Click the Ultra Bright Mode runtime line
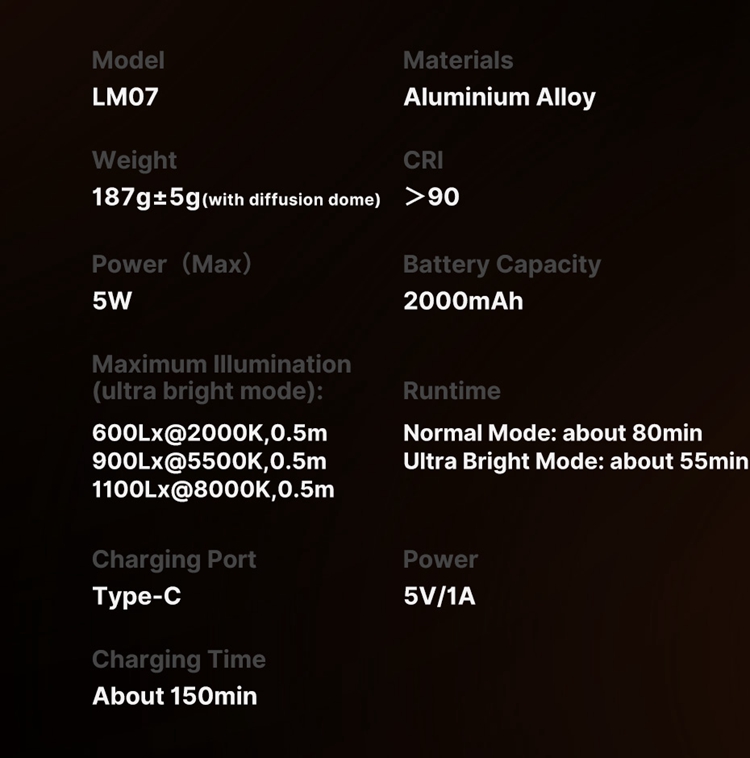The width and height of the screenshot is (750, 758). coord(575,461)
